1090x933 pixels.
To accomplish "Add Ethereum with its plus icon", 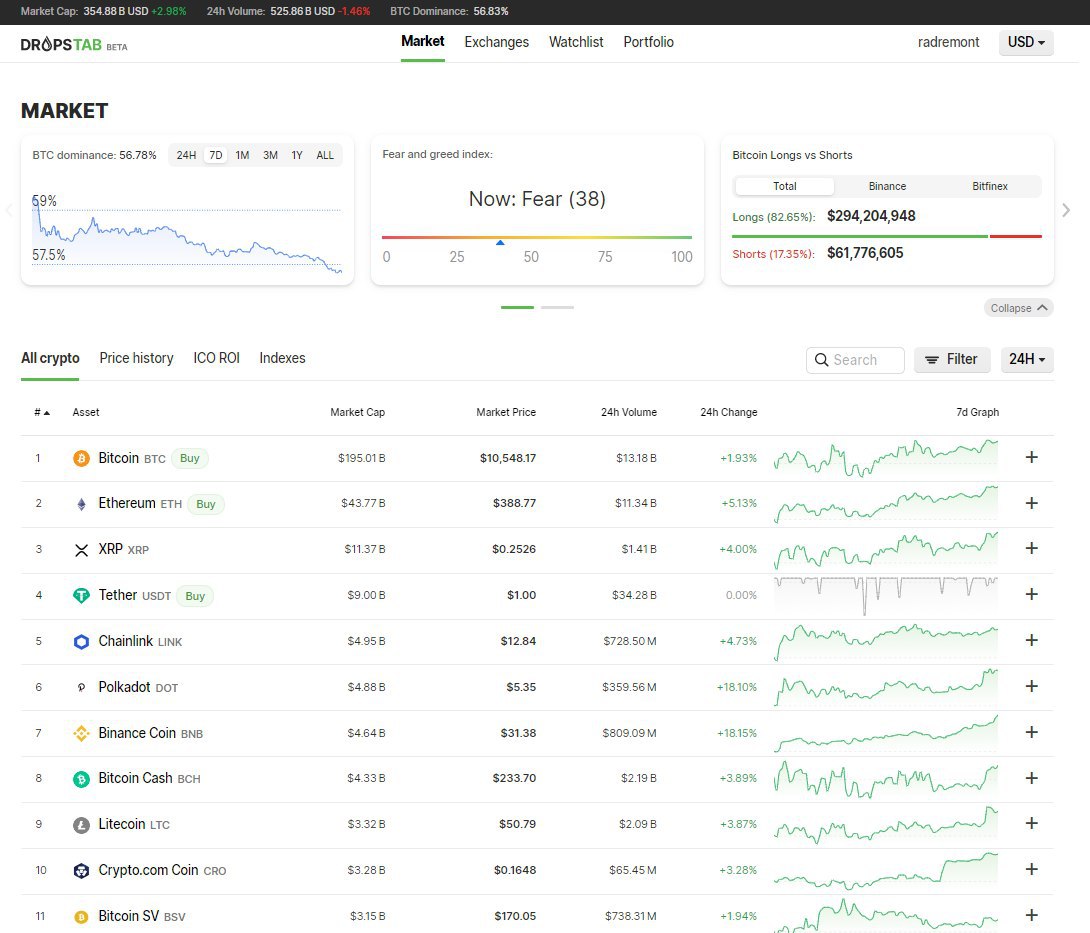I will tap(1032, 503).
